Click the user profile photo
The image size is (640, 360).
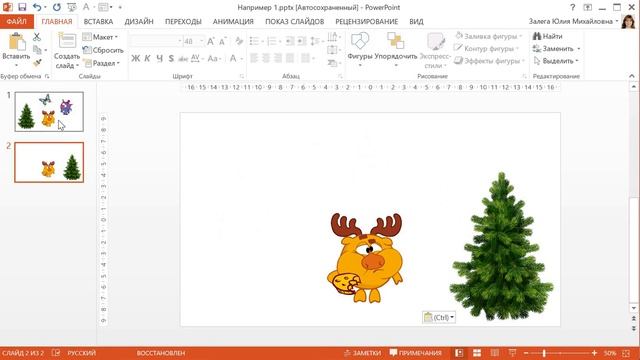click(x=629, y=21)
